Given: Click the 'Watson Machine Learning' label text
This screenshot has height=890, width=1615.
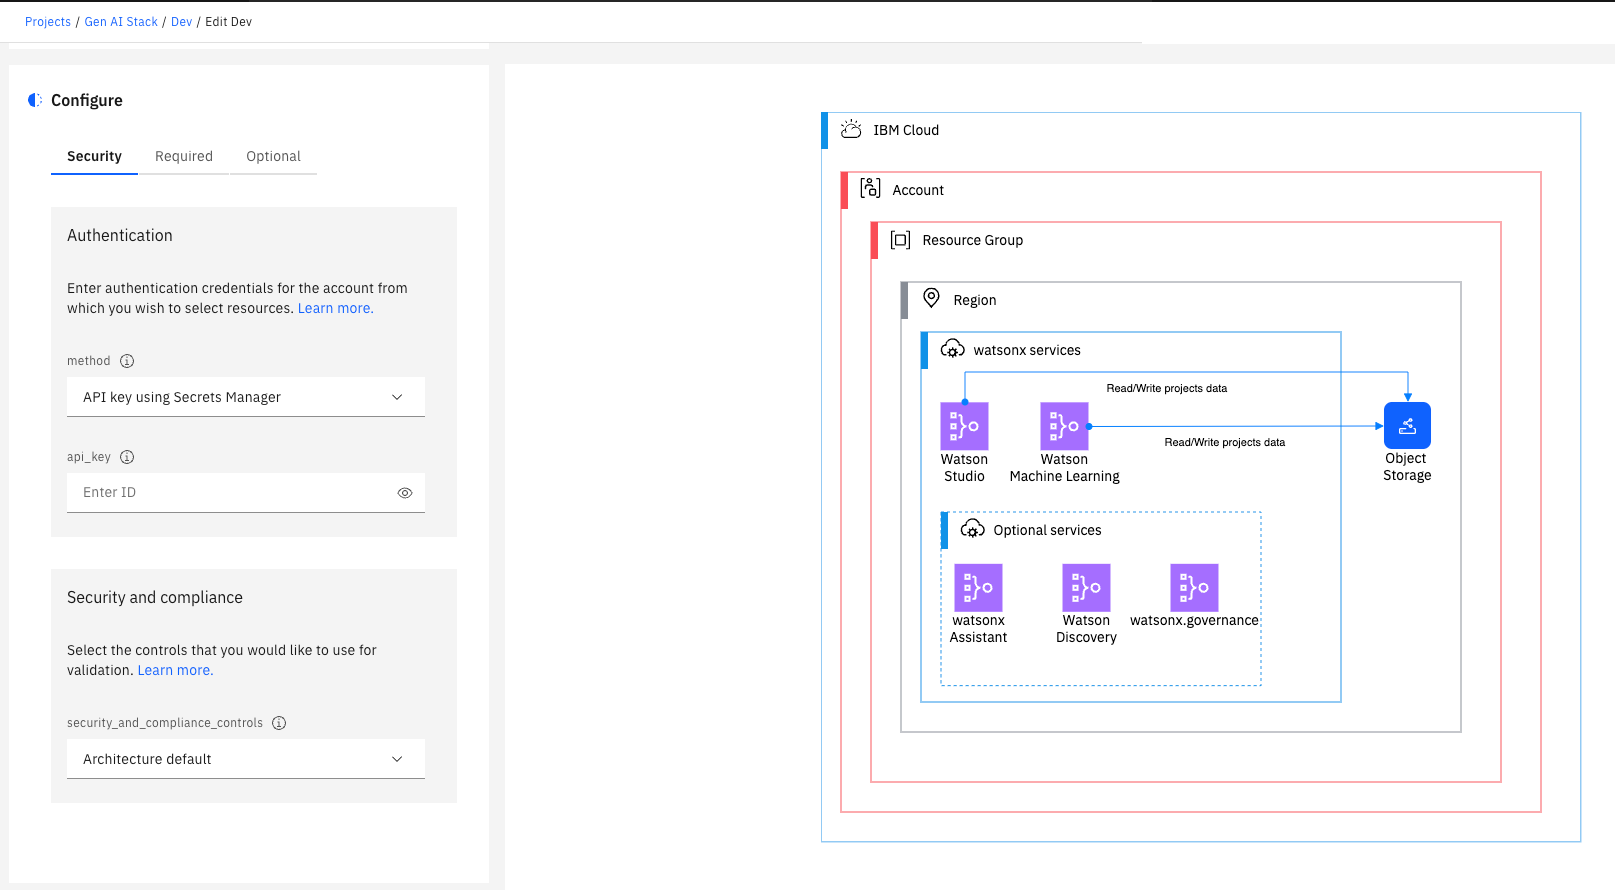Looking at the screenshot, I should click(1064, 468).
